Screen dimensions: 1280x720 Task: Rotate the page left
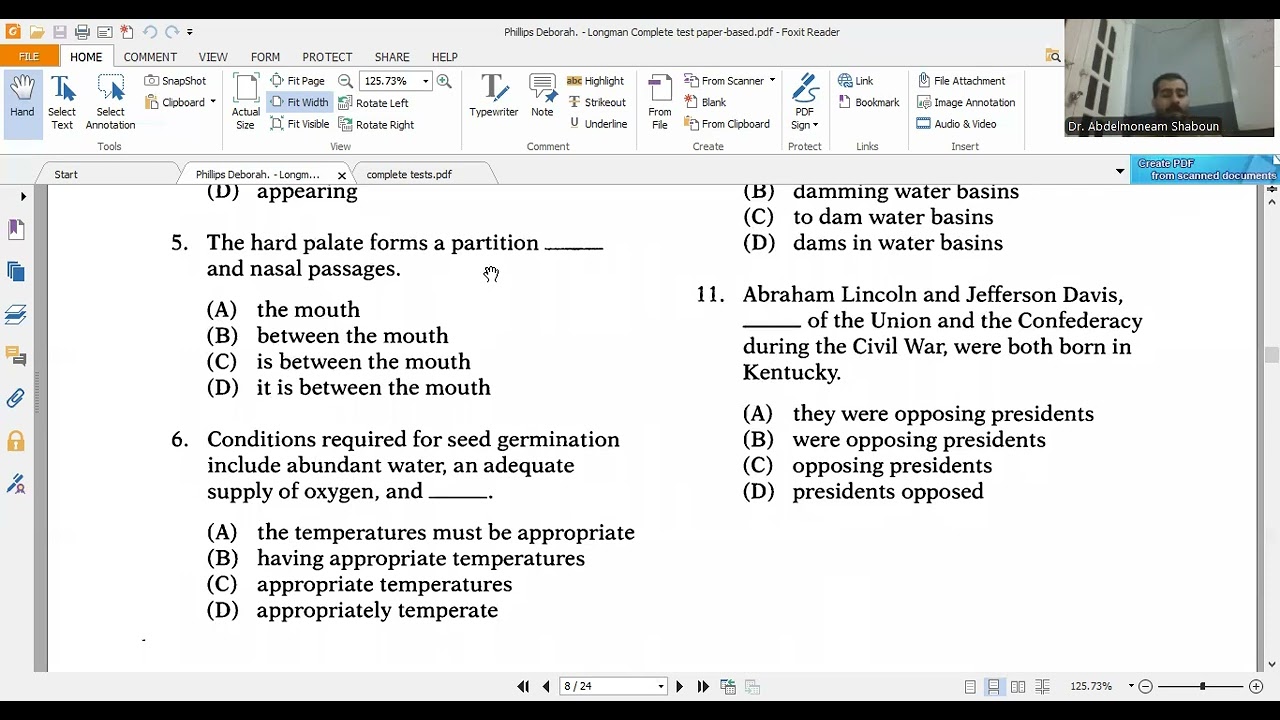pos(373,103)
